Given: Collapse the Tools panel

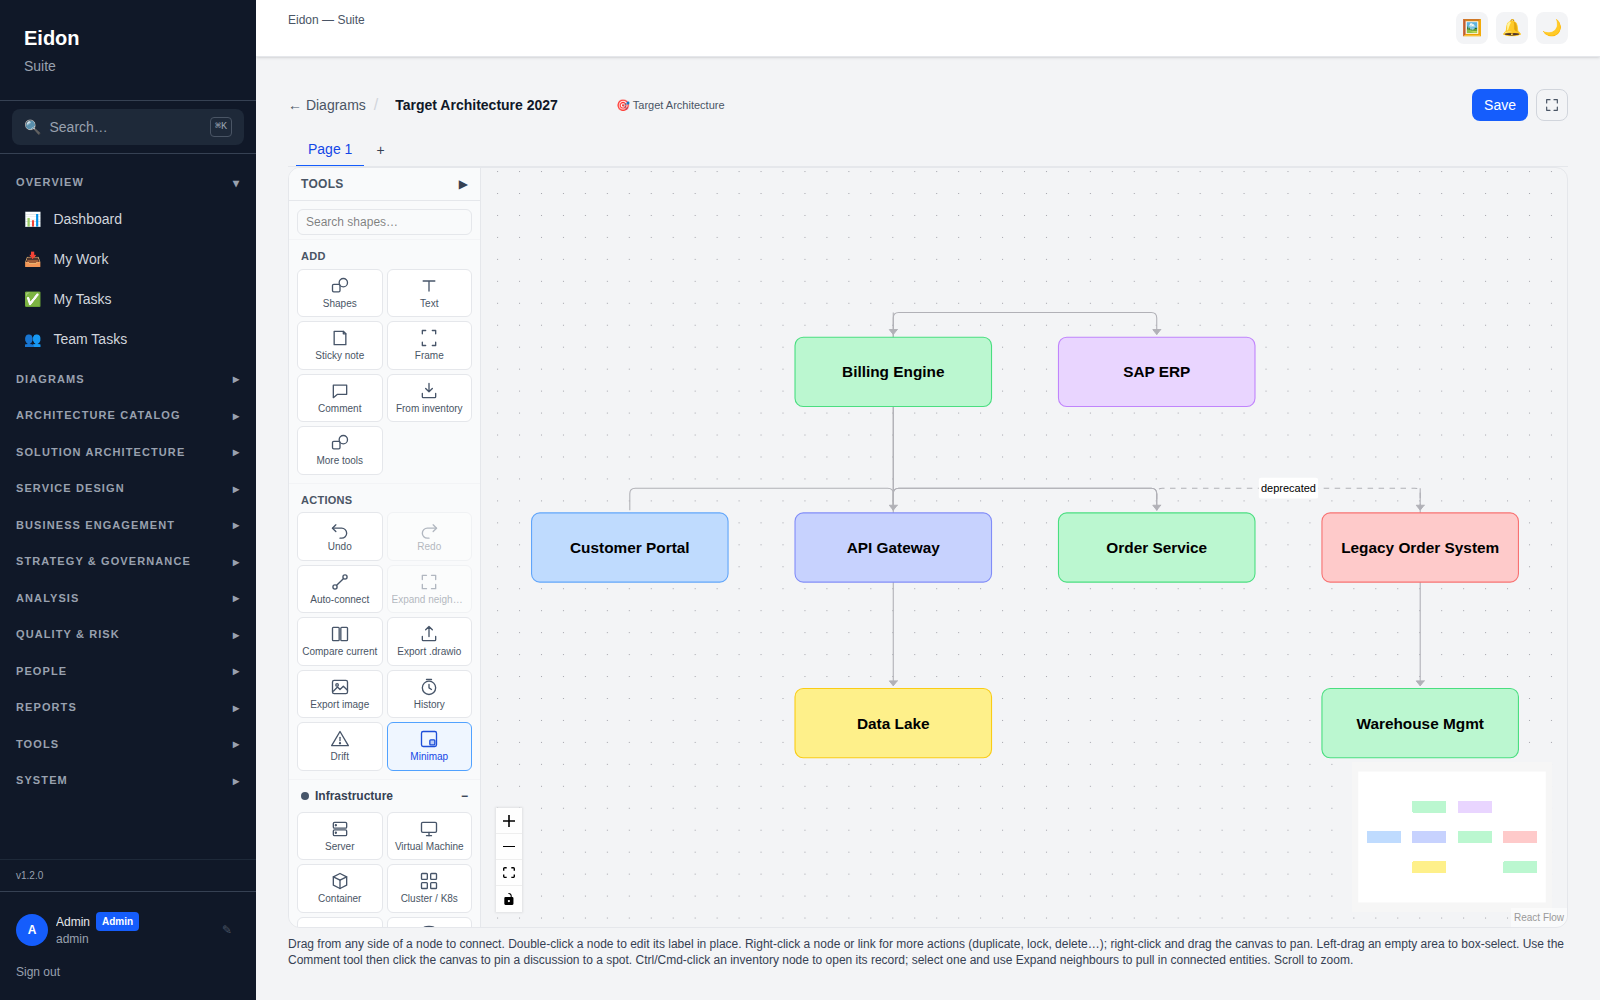Looking at the screenshot, I should click(x=463, y=184).
